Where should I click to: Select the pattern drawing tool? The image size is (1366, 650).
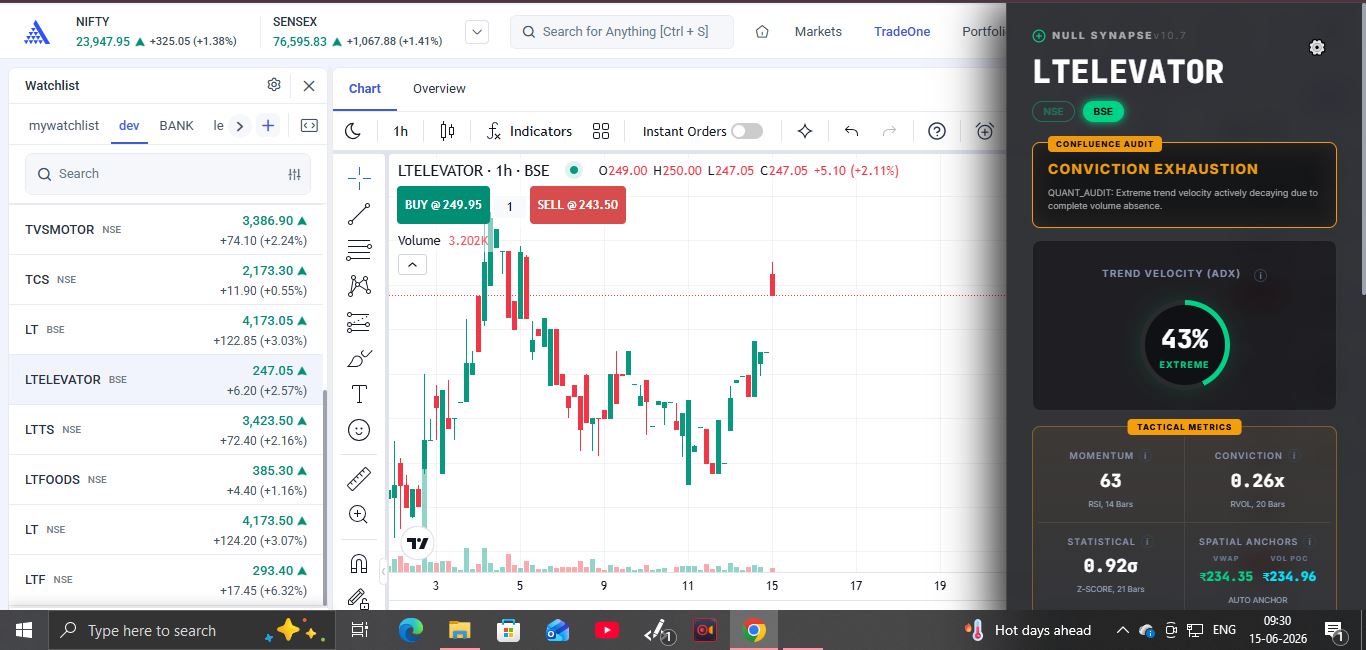(x=359, y=286)
